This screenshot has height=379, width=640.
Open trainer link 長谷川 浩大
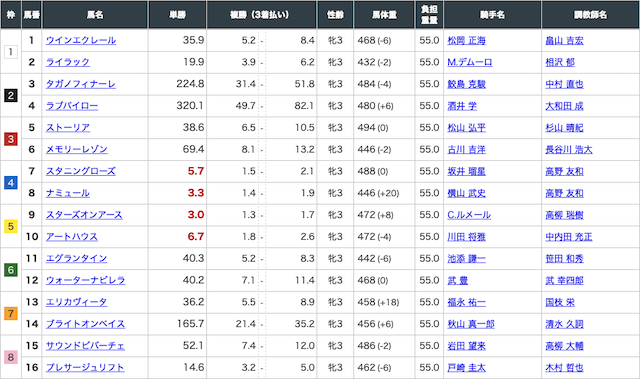coord(569,149)
